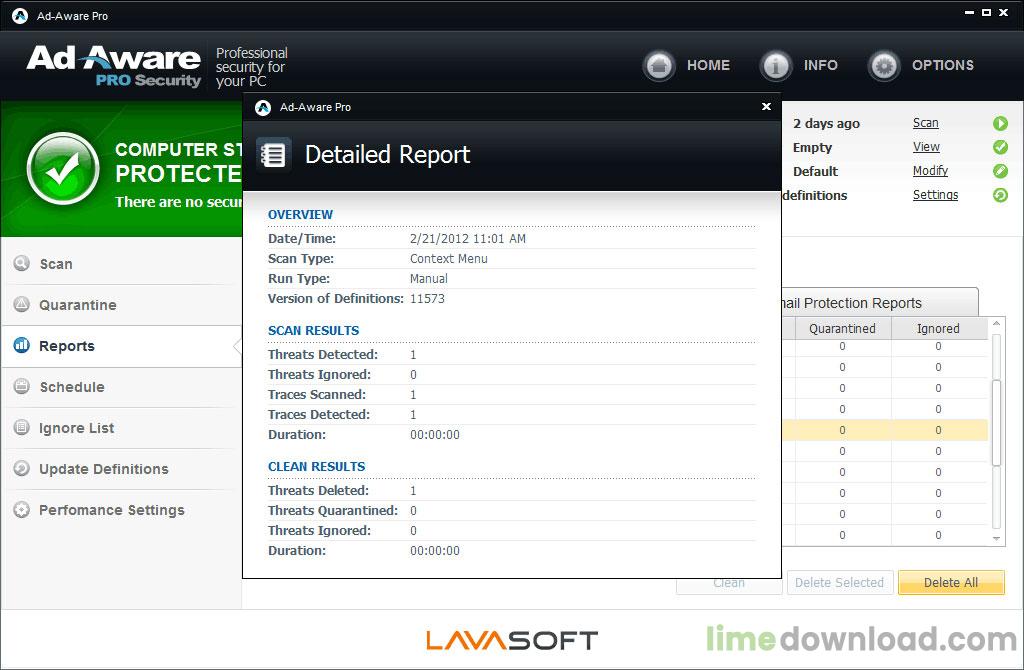Open the Ignore List
The height and width of the screenshot is (670, 1024).
[77, 428]
